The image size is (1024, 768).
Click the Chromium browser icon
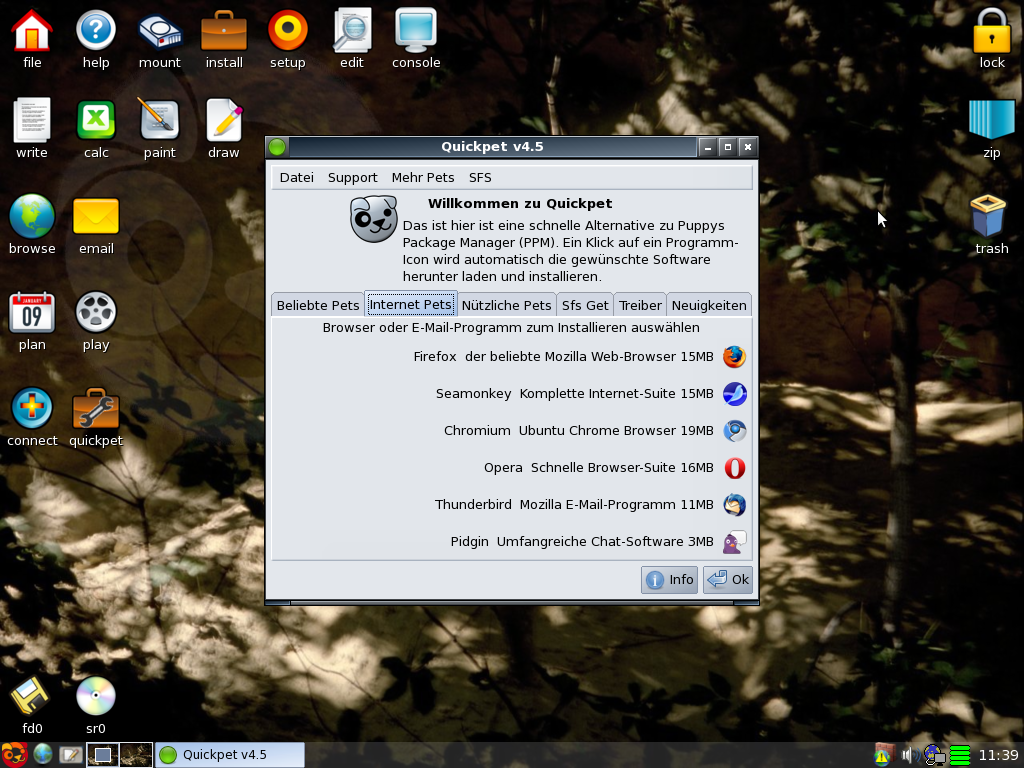[734, 431]
